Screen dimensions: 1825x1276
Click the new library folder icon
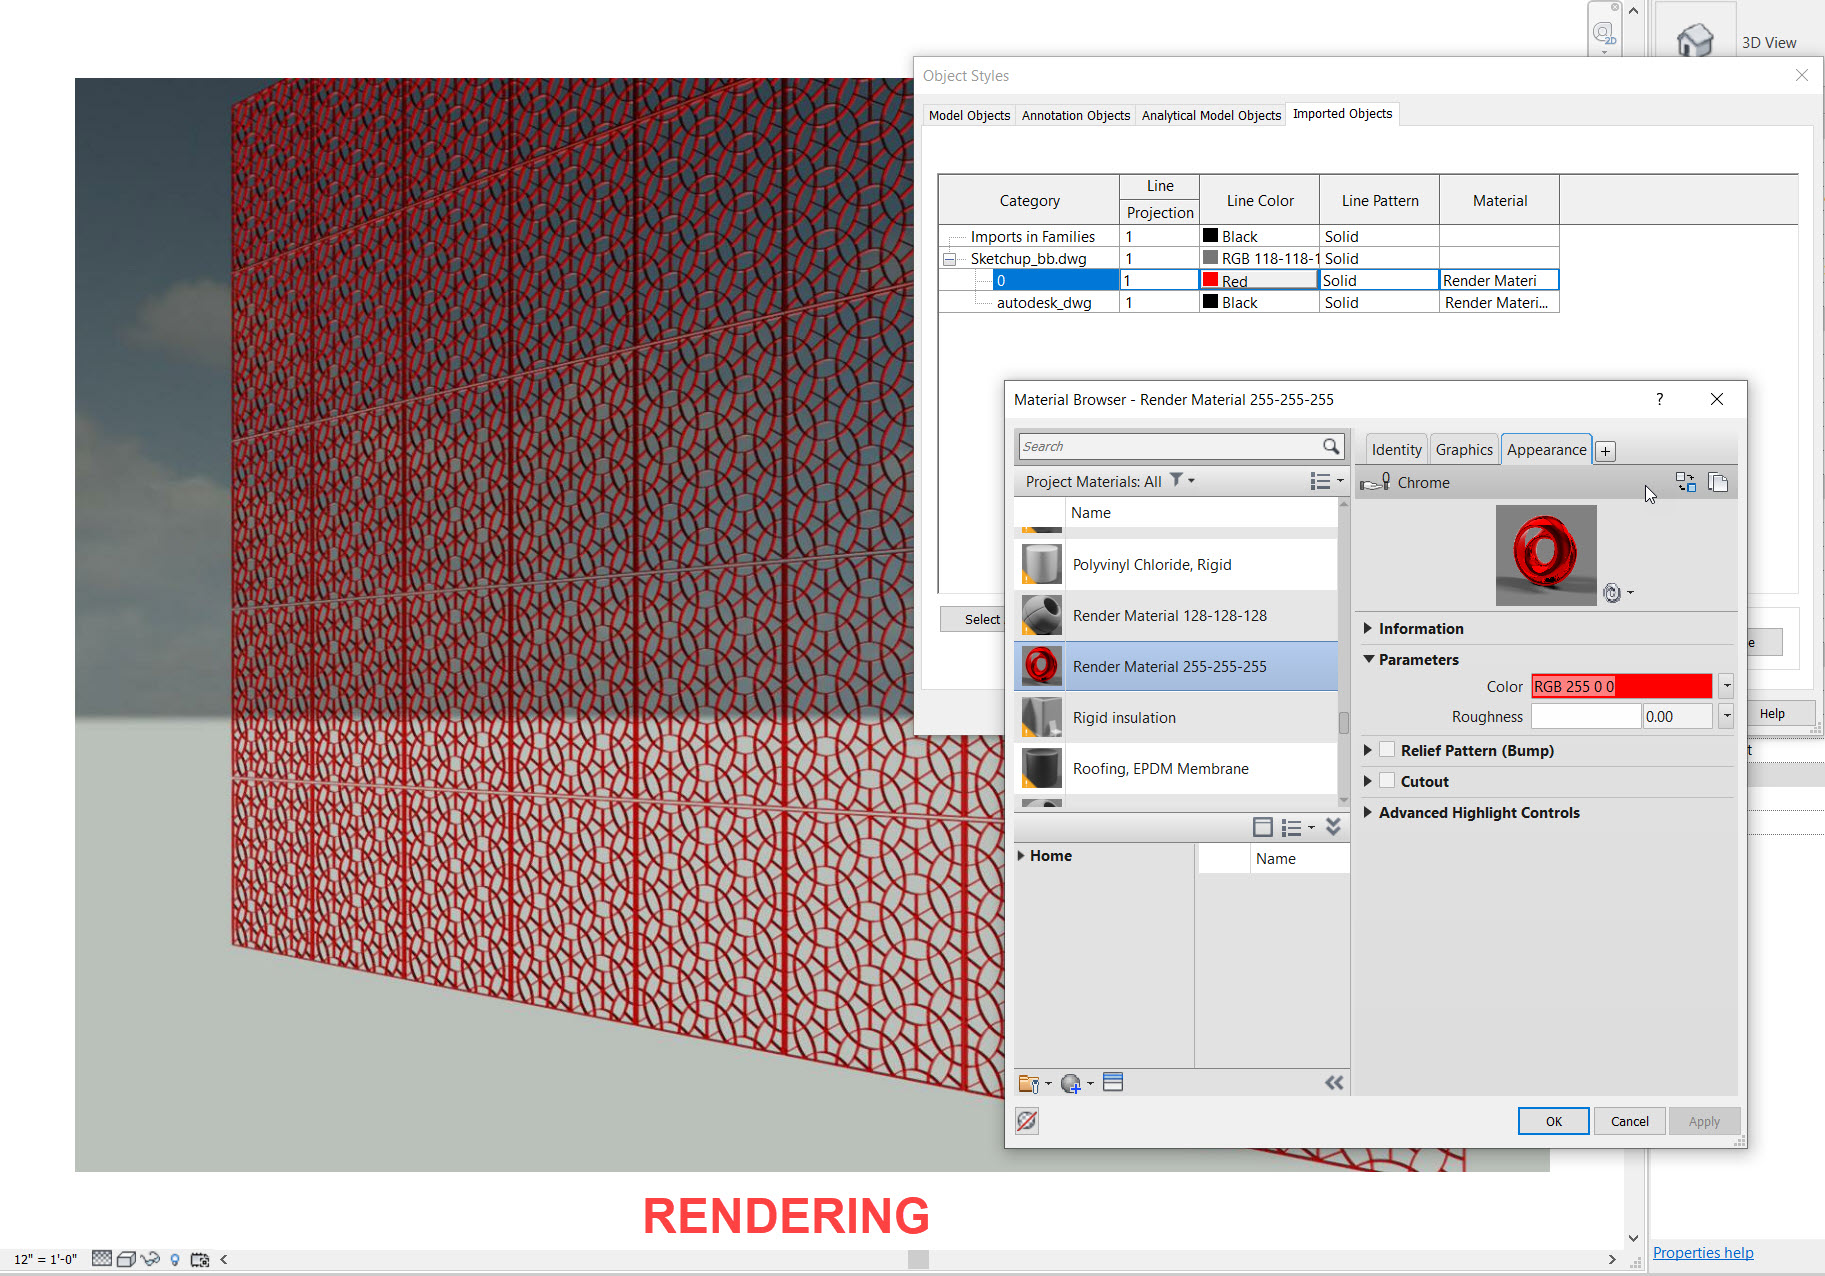(1030, 1083)
